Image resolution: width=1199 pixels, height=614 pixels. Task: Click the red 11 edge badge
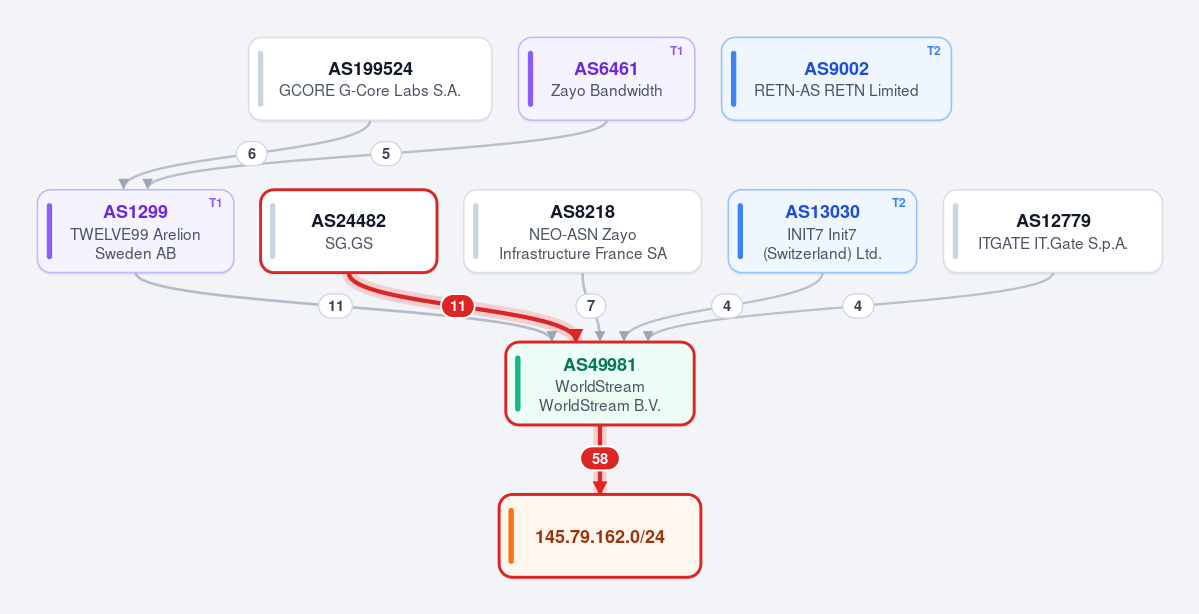pyautogui.click(x=457, y=307)
